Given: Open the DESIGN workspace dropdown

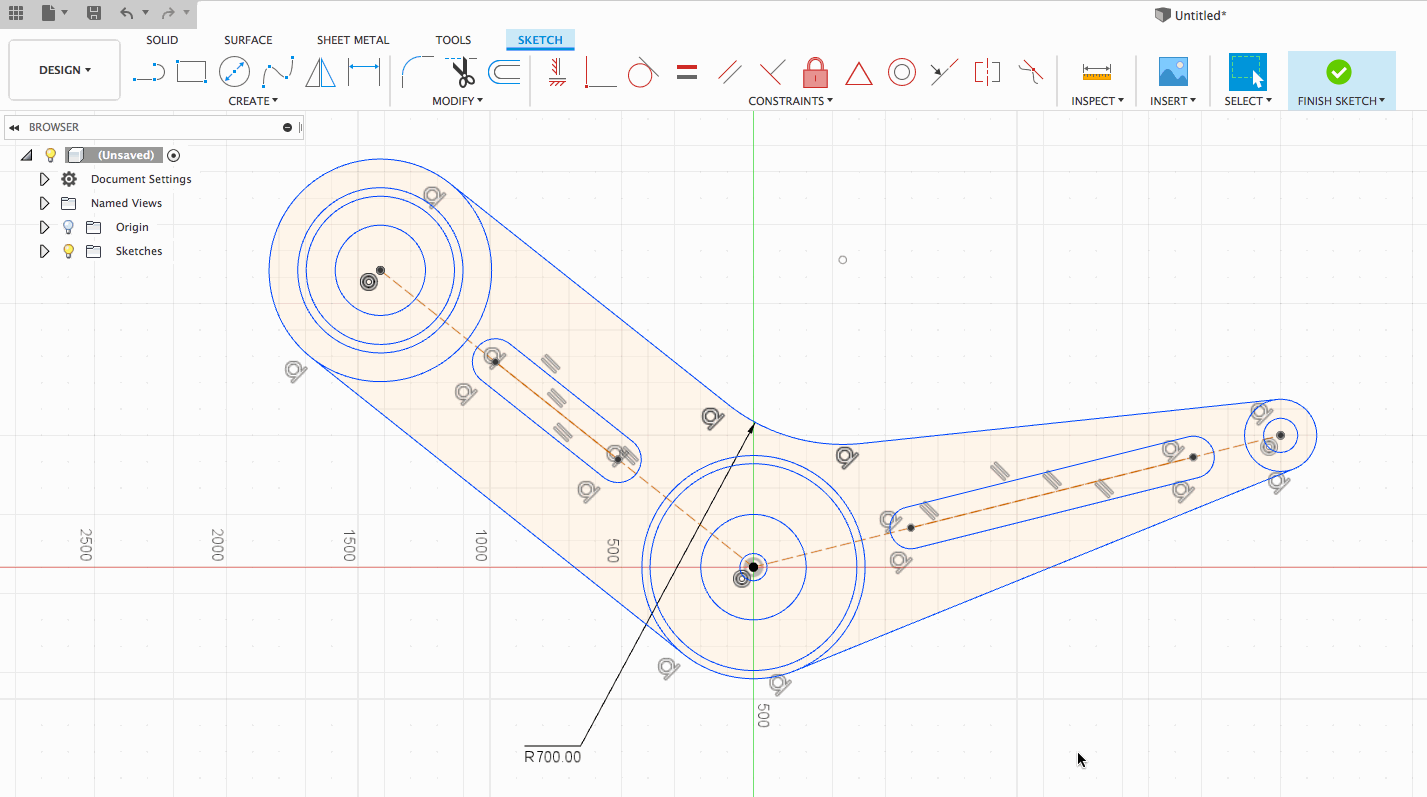Looking at the screenshot, I should [65, 70].
